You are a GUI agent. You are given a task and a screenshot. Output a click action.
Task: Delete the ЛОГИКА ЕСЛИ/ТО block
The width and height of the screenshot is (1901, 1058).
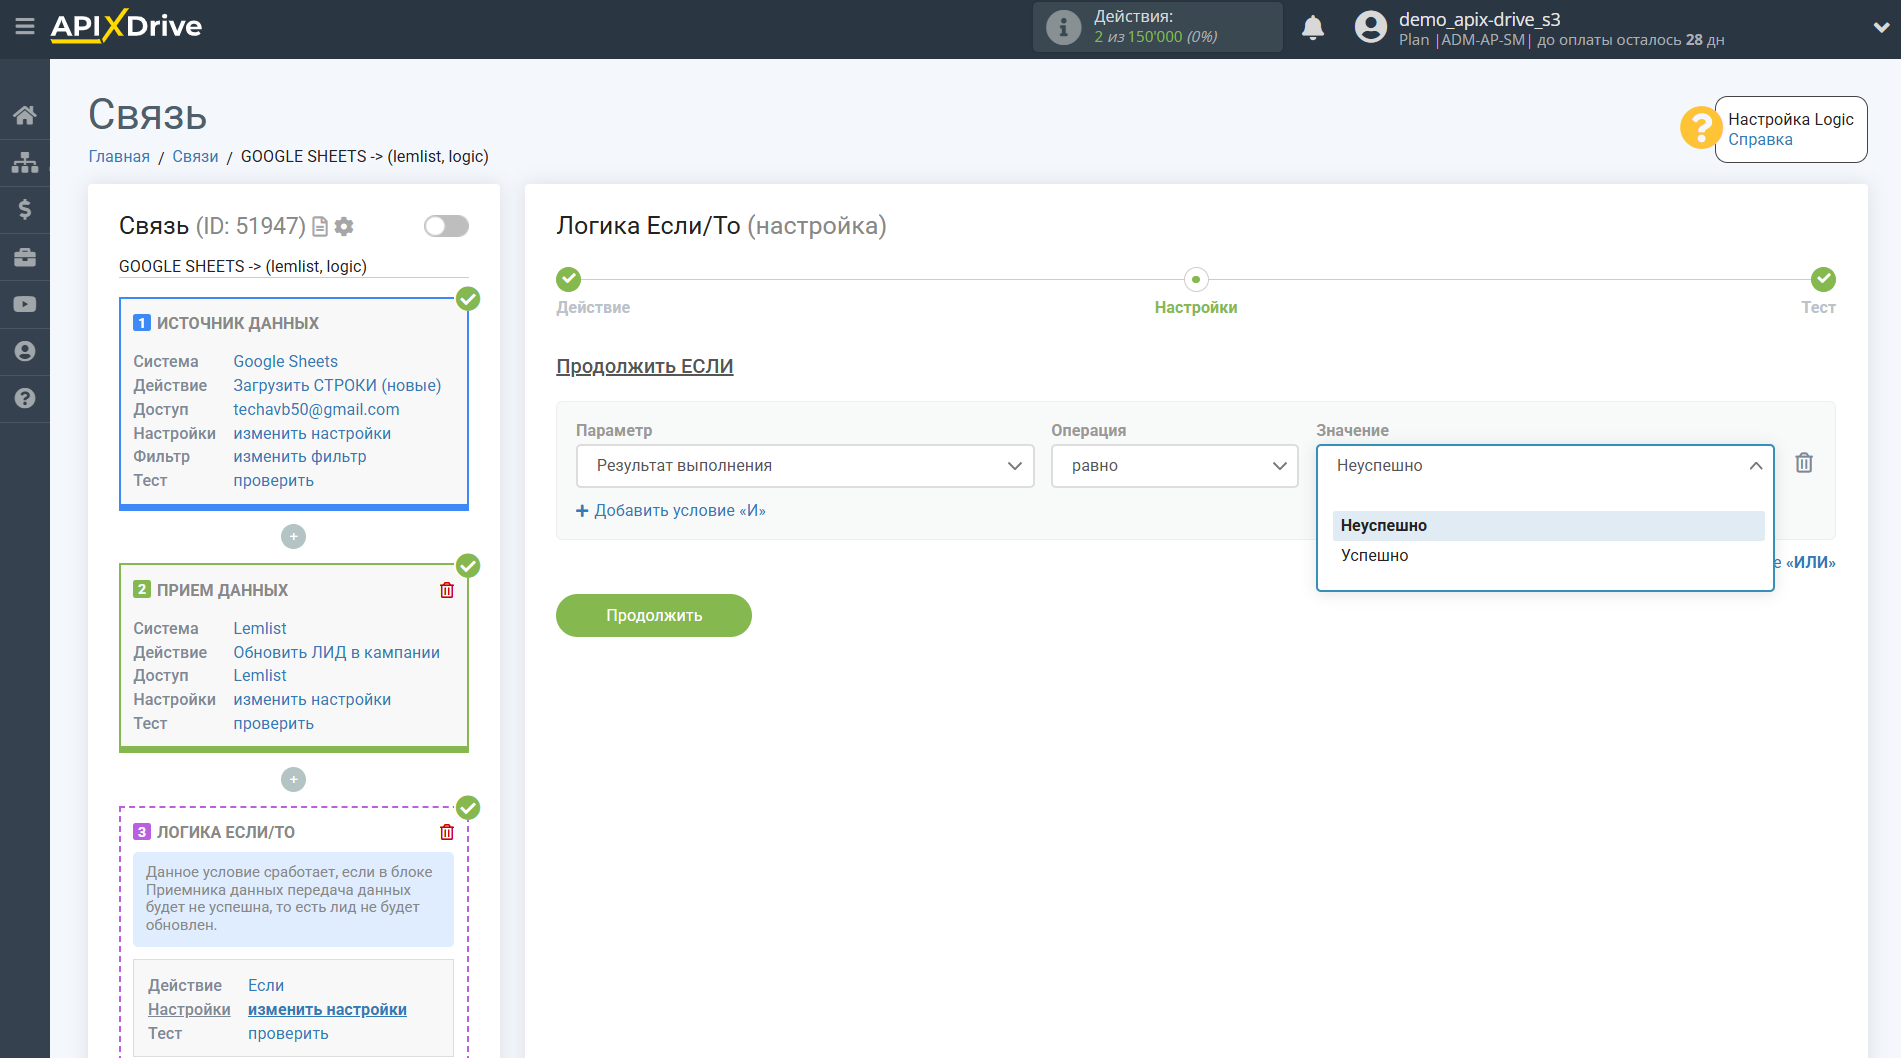point(447,832)
